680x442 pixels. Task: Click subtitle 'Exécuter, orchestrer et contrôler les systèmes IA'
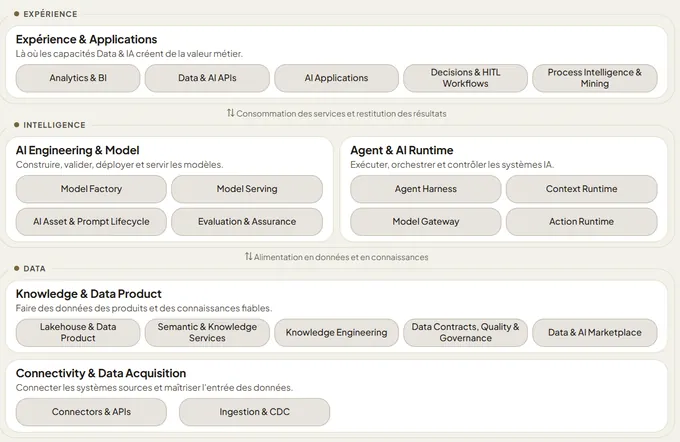point(452,165)
